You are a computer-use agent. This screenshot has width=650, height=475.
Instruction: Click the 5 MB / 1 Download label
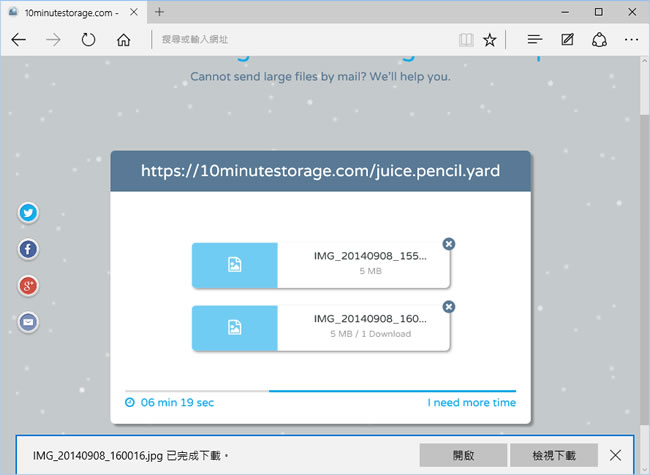371,334
